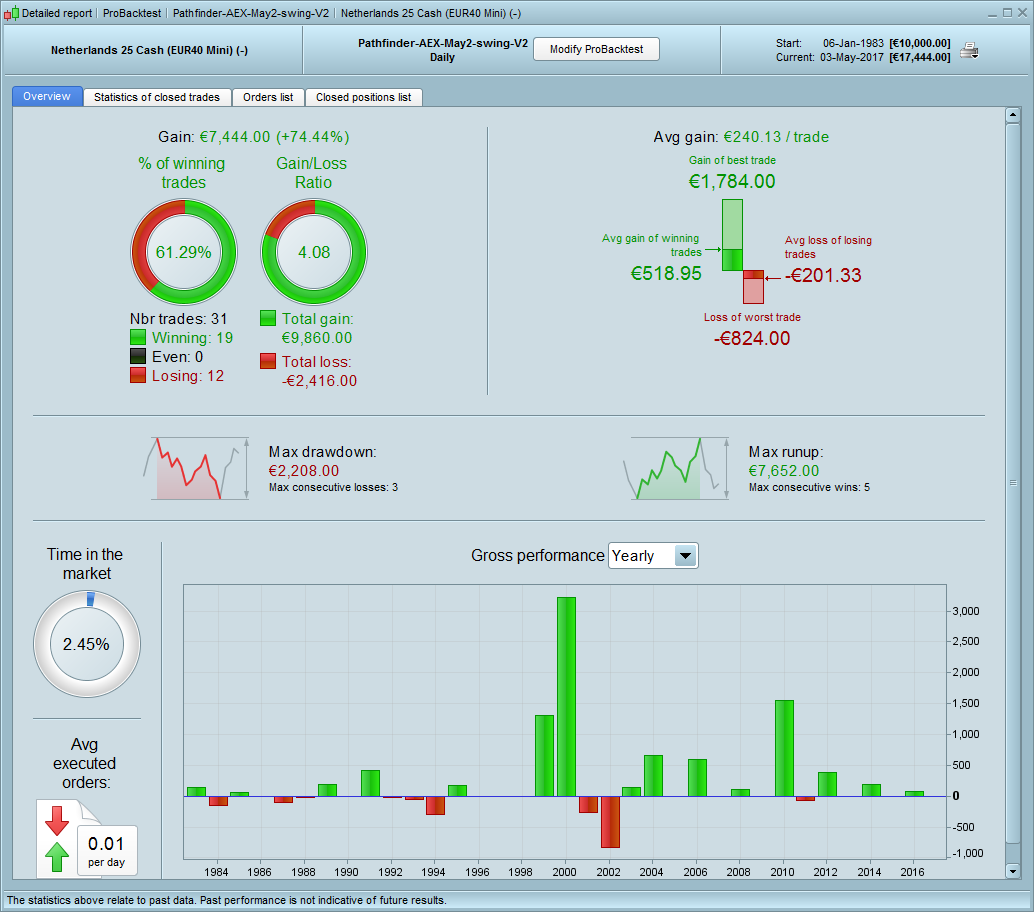The image size is (1034, 912).
Task: Click the gain value €7,444.00 (+74.44%)
Action: [274, 137]
